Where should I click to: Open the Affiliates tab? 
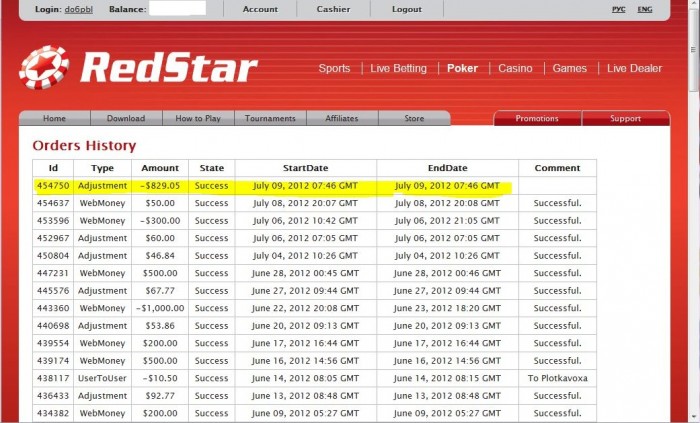[x=342, y=118]
